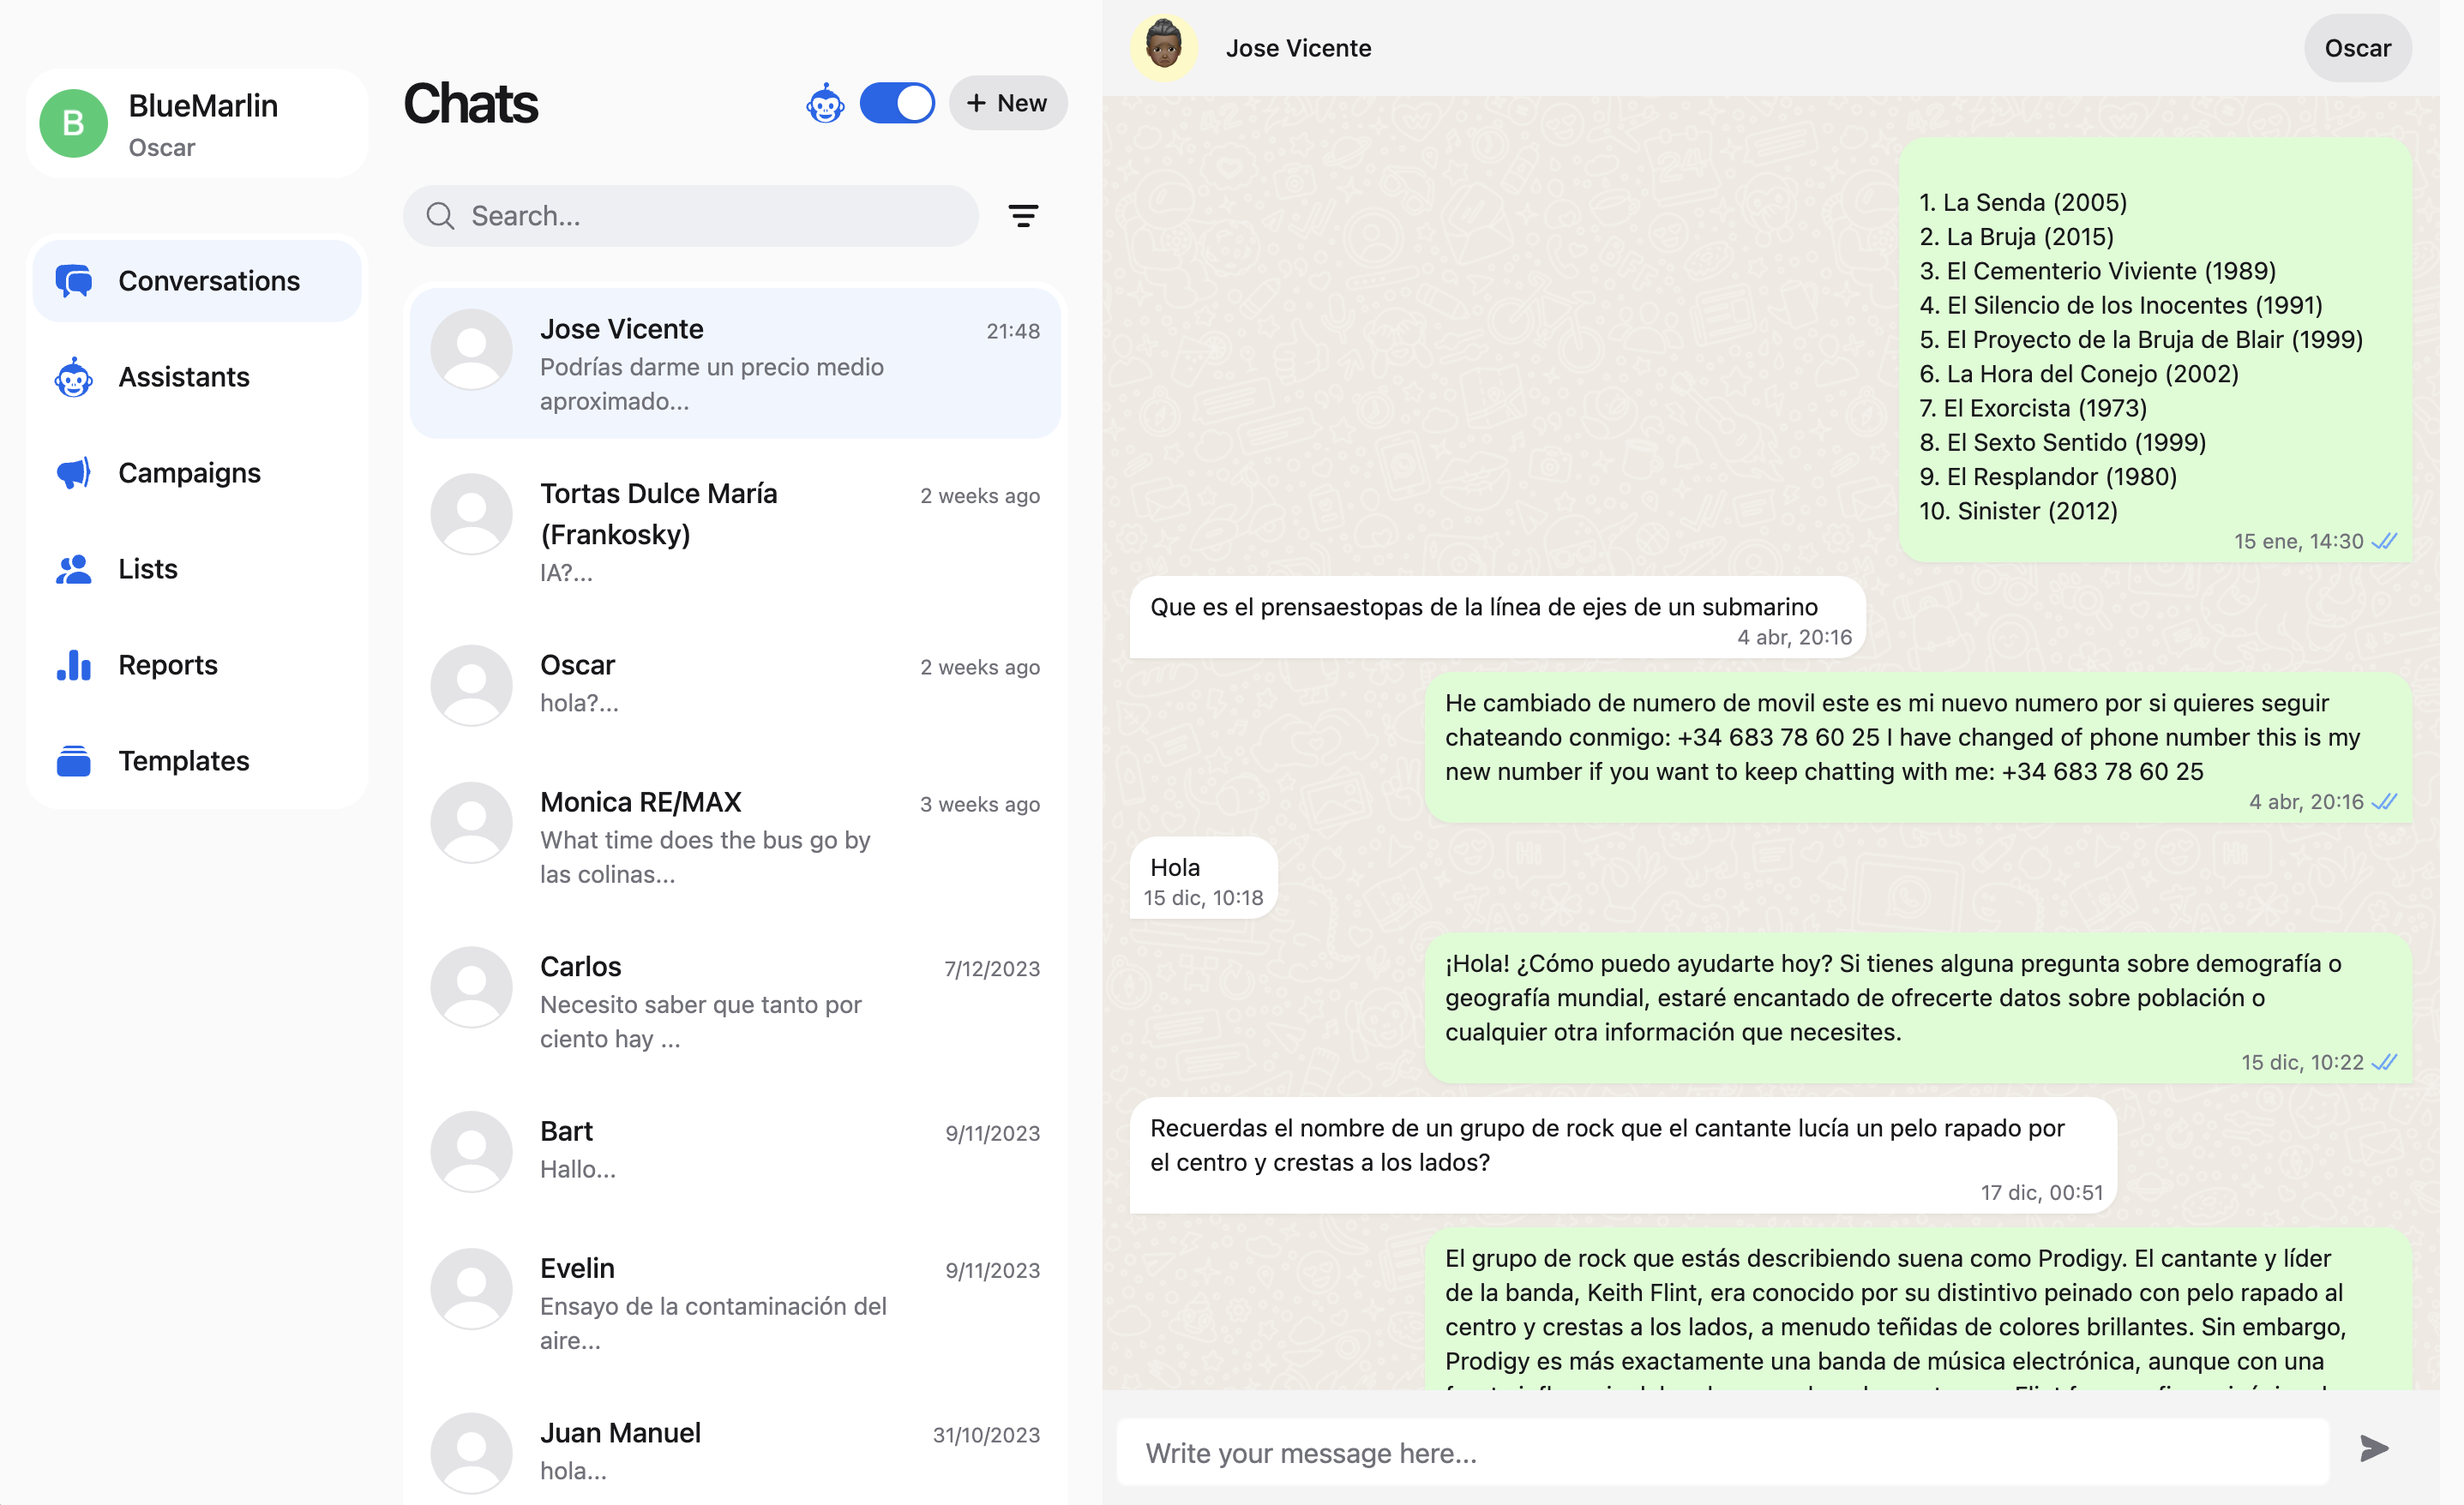This screenshot has width=2464, height=1505.
Task: Go to Templates section
Action: pos(184,761)
